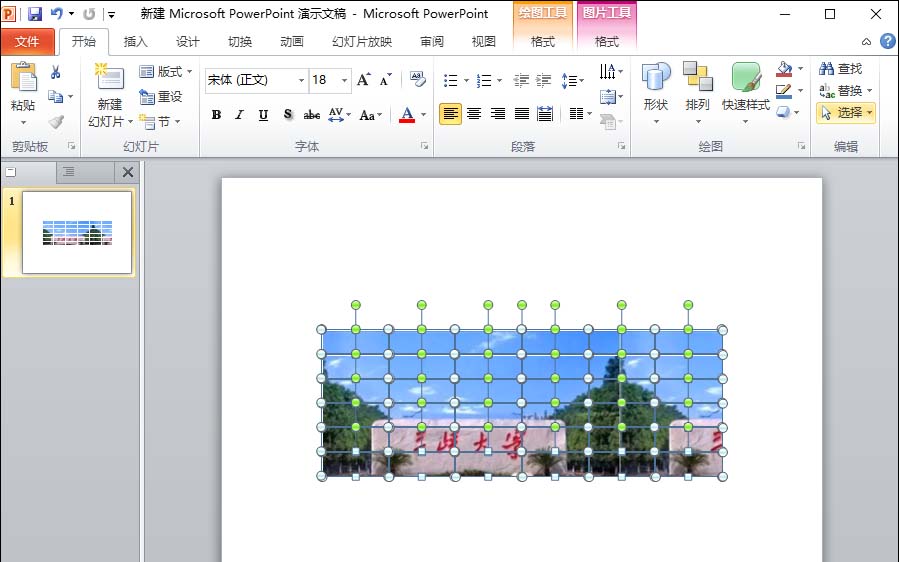Image resolution: width=899 pixels, height=562 pixels.
Task: Open the Change Case Aa dropdown
Action: click(380, 115)
